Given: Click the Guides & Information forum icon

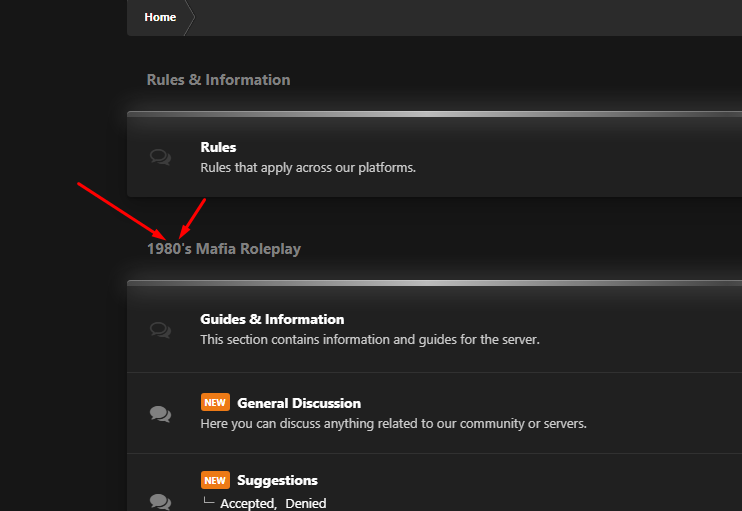Looking at the screenshot, I should [x=160, y=329].
